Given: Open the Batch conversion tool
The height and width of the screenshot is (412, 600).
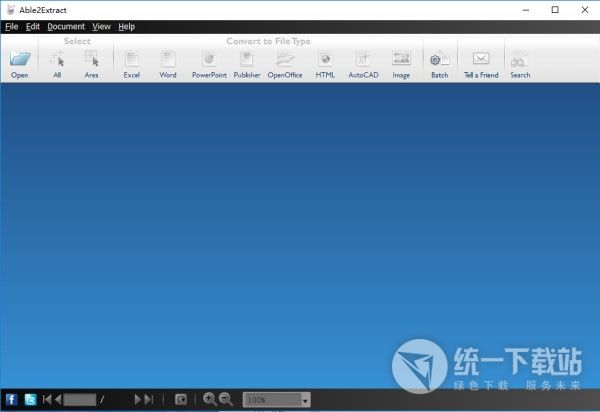Looking at the screenshot, I should [439, 59].
